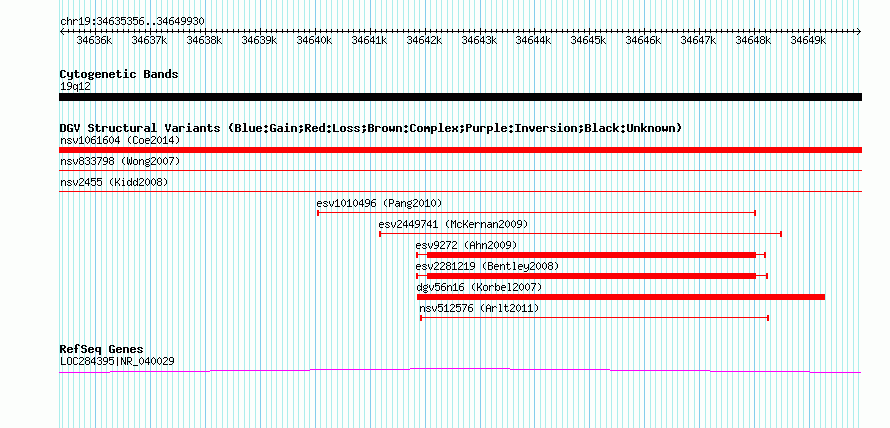Click the 34644k ruler tick label
Viewport: 890px width, 428px height.
click(x=532, y=40)
